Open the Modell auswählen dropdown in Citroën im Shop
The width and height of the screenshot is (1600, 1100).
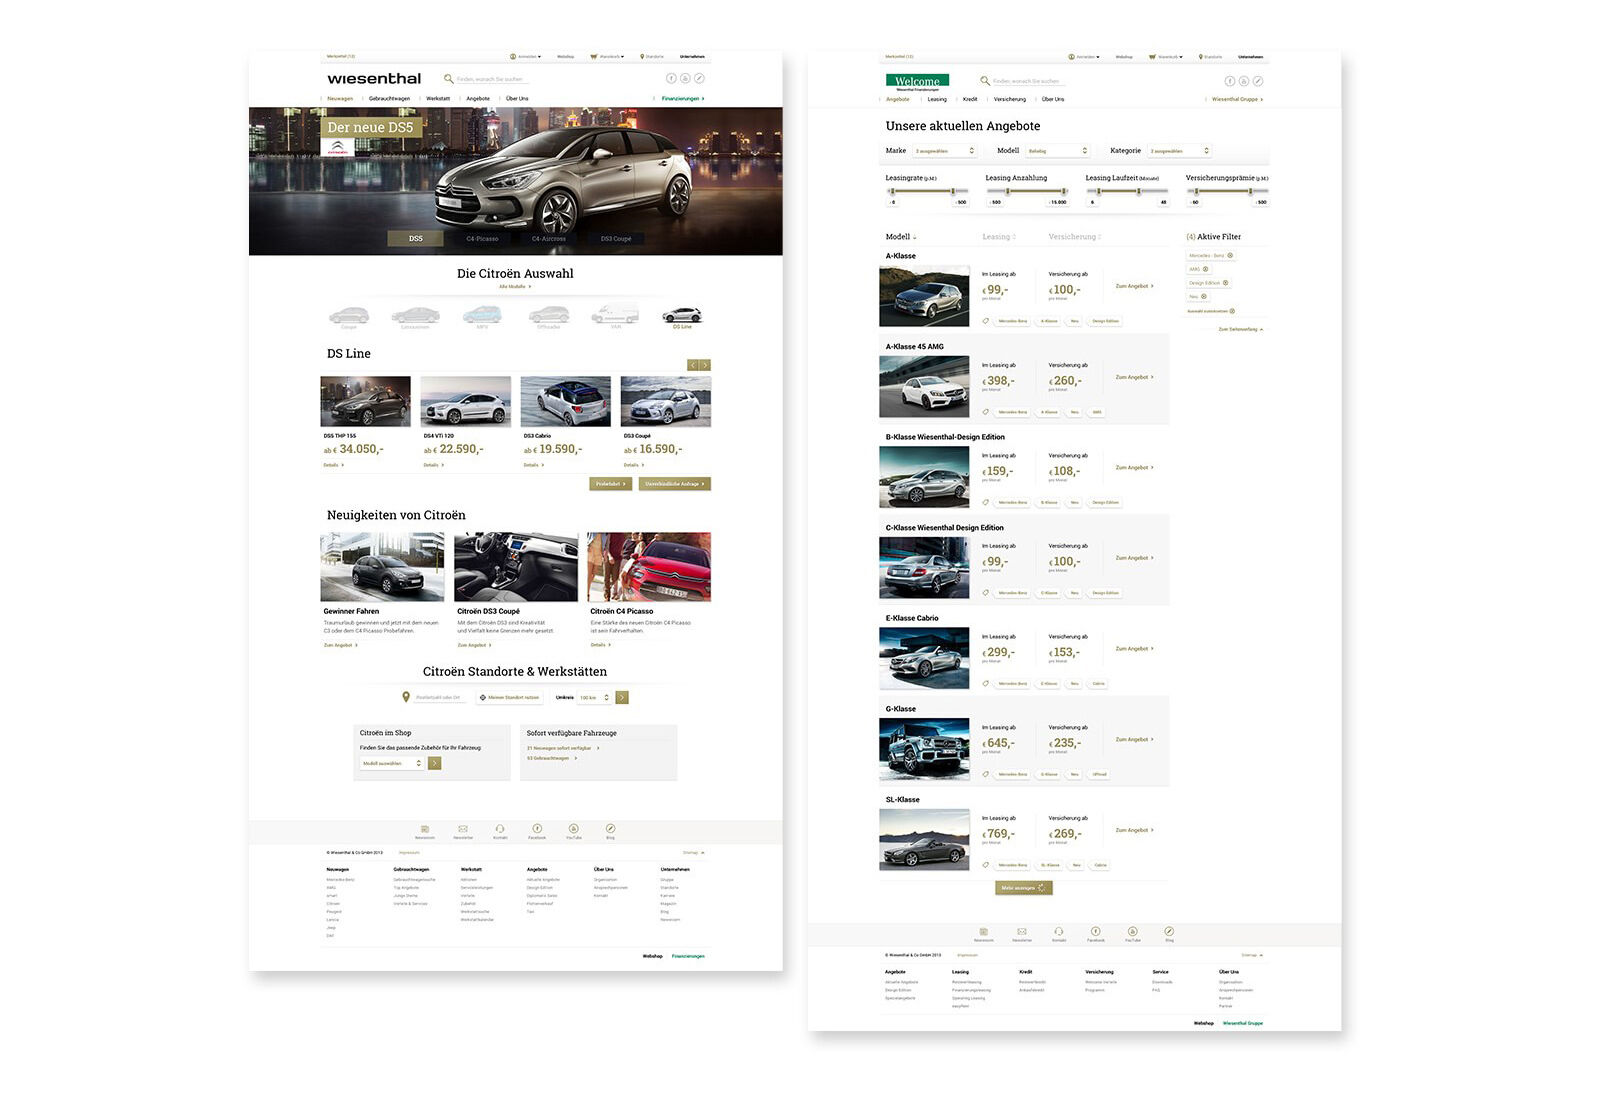(392, 763)
